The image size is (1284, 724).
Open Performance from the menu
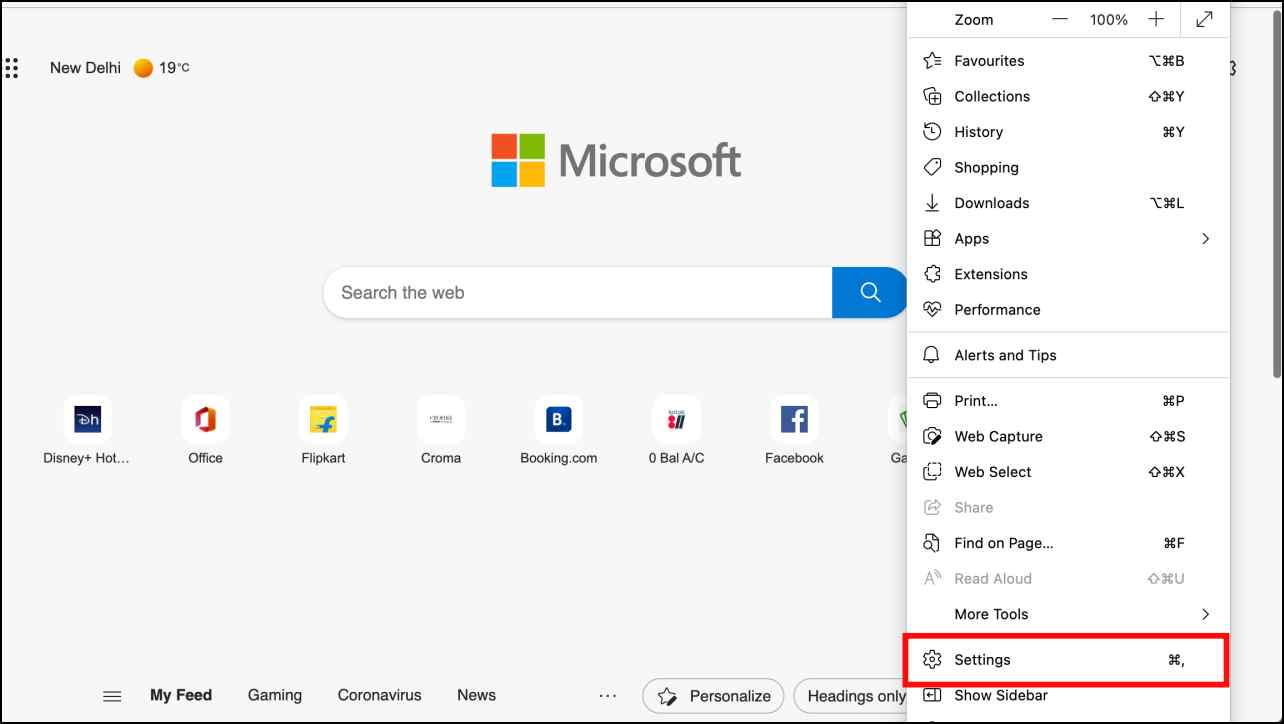click(x=1068, y=310)
